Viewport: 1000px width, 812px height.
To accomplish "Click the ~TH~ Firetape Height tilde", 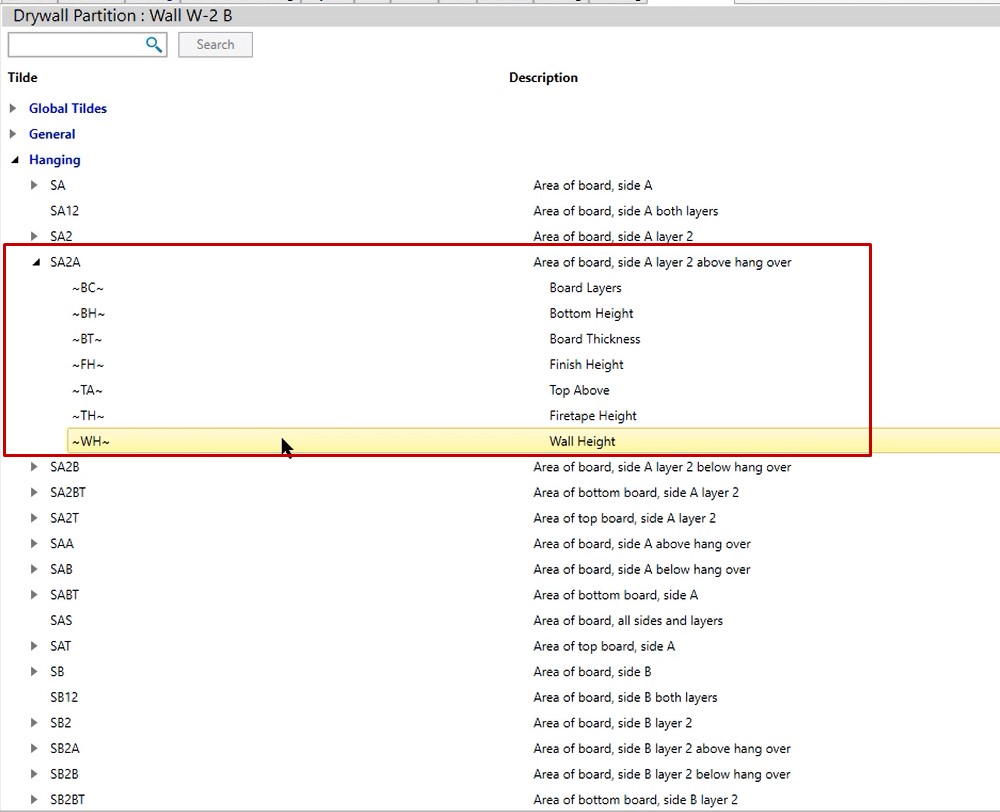I will pos(88,416).
